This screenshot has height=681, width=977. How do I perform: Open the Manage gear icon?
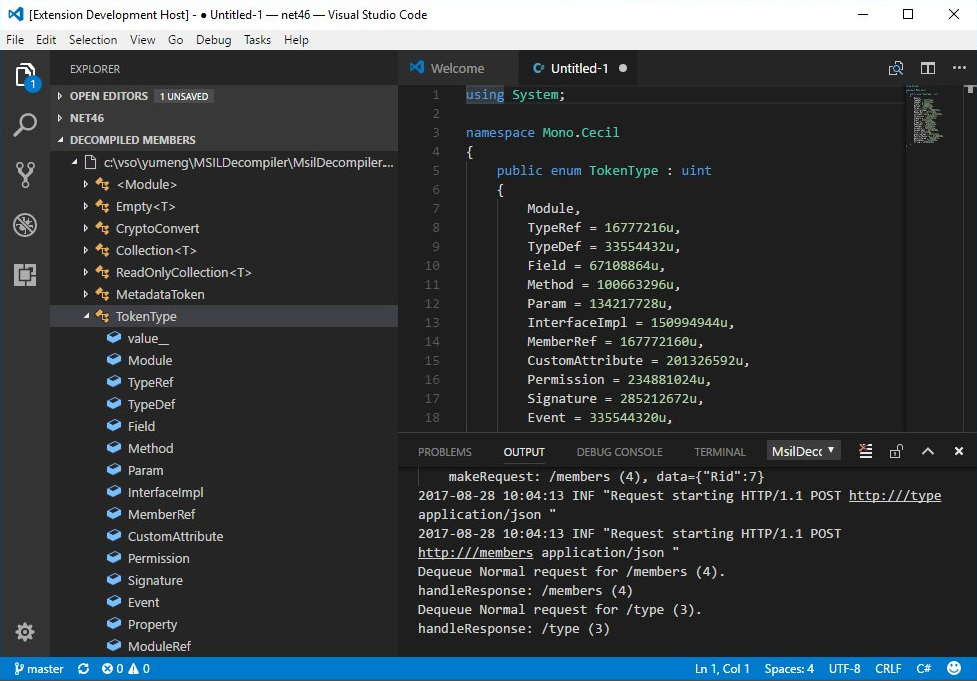(25, 632)
